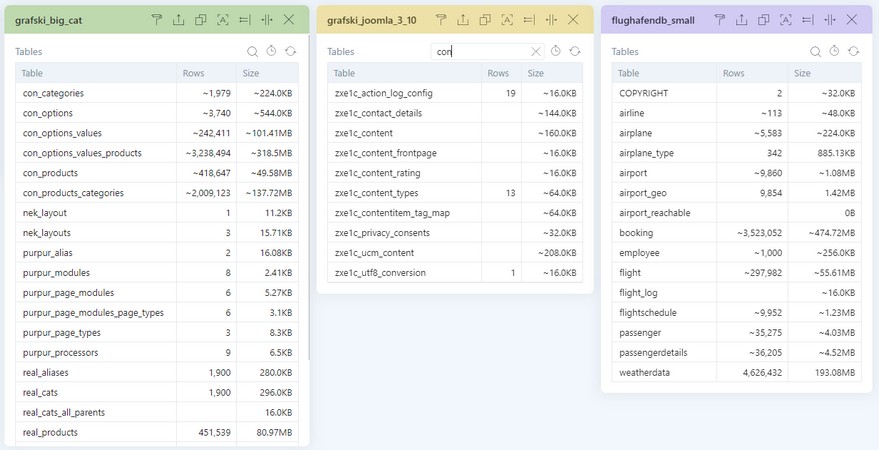Open table search in grafski_big_cat panel
879x450 pixels.
[253, 51]
